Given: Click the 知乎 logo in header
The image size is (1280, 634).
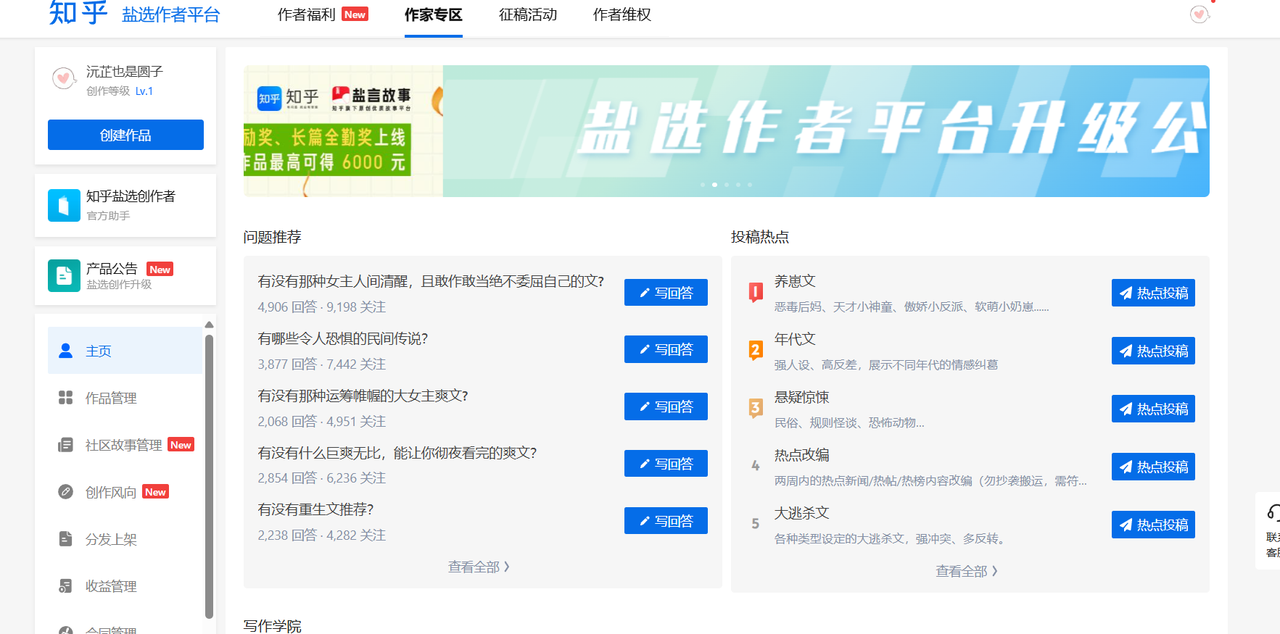Looking at the screenshot, I should click(79, 13).
